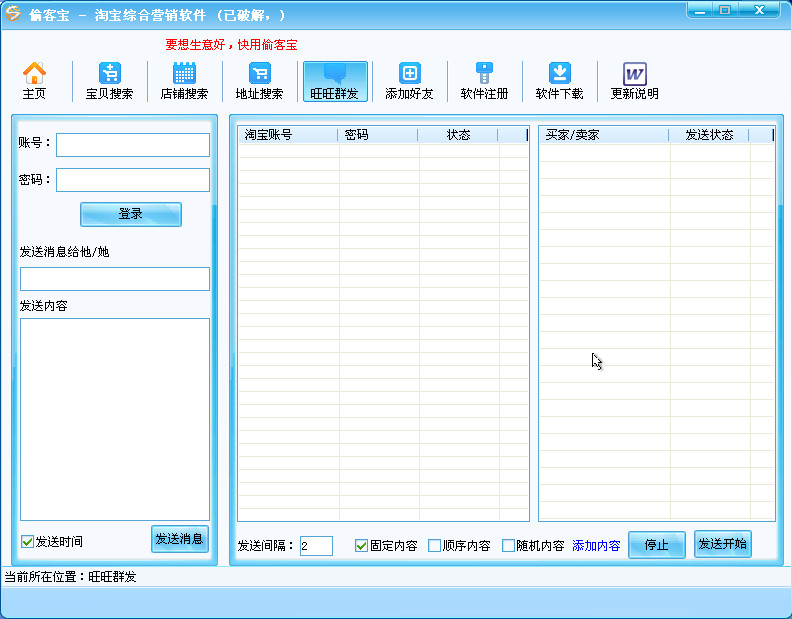Focus the 密码 password input field
792x619 pixels.
[133, 180]
